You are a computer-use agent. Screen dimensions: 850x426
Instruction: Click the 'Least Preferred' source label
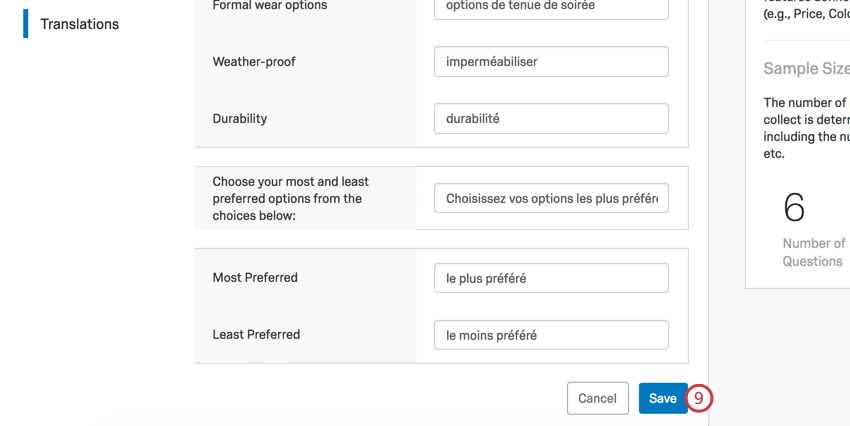point(256,335)
